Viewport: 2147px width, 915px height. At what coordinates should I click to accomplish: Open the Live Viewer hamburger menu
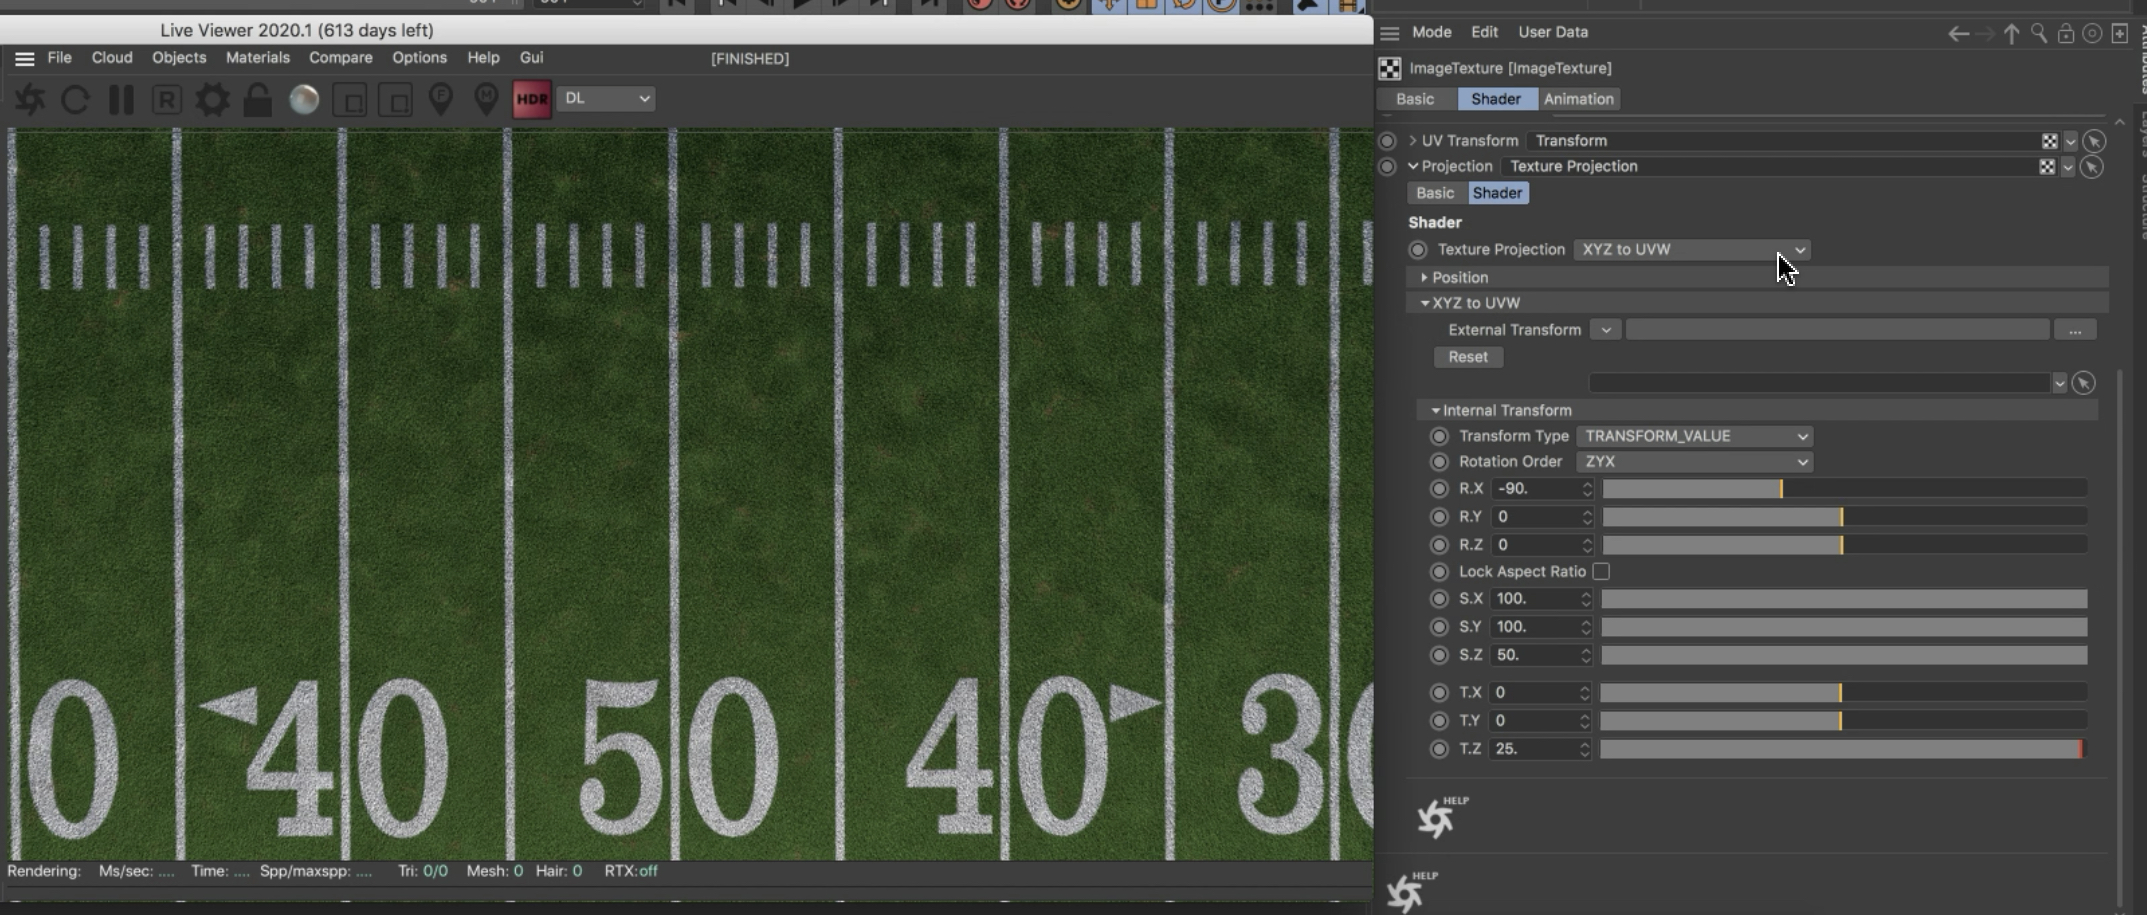25,59
